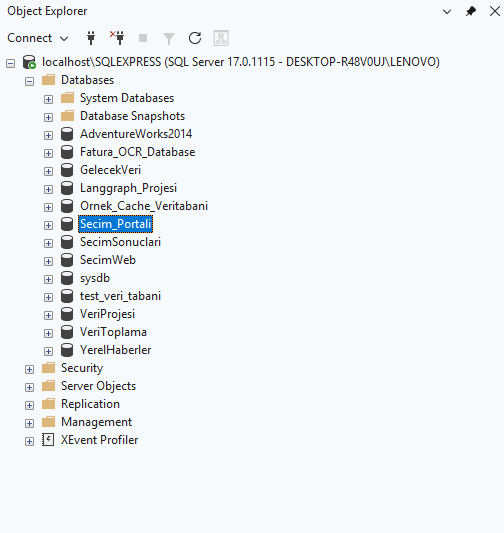
Task: Click the Management folder icon
Action: point(48,422)
